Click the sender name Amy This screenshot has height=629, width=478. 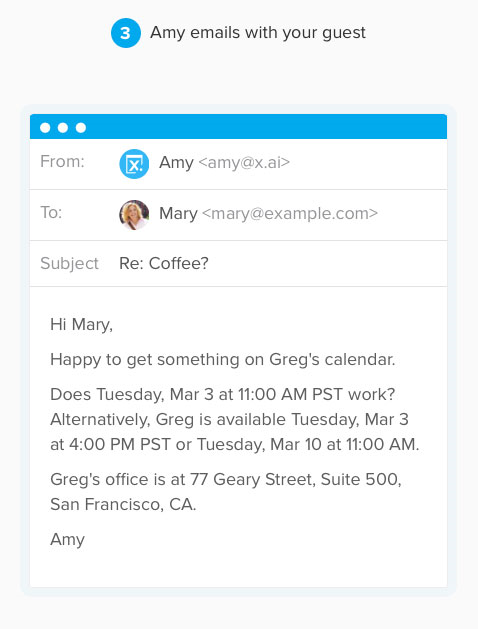click(x=176, y=163)
